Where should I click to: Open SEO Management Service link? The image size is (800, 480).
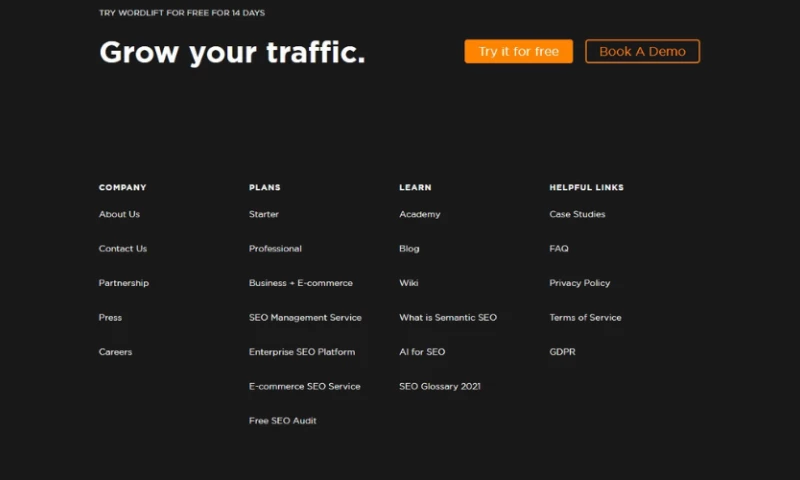(x=305, y=318)
